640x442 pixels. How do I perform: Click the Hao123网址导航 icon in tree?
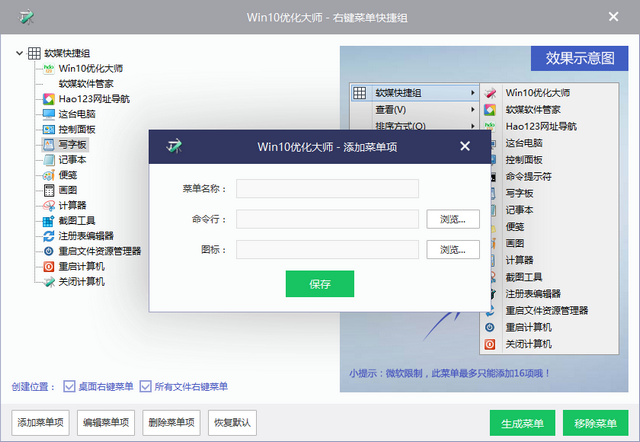(x=49, y=99)
